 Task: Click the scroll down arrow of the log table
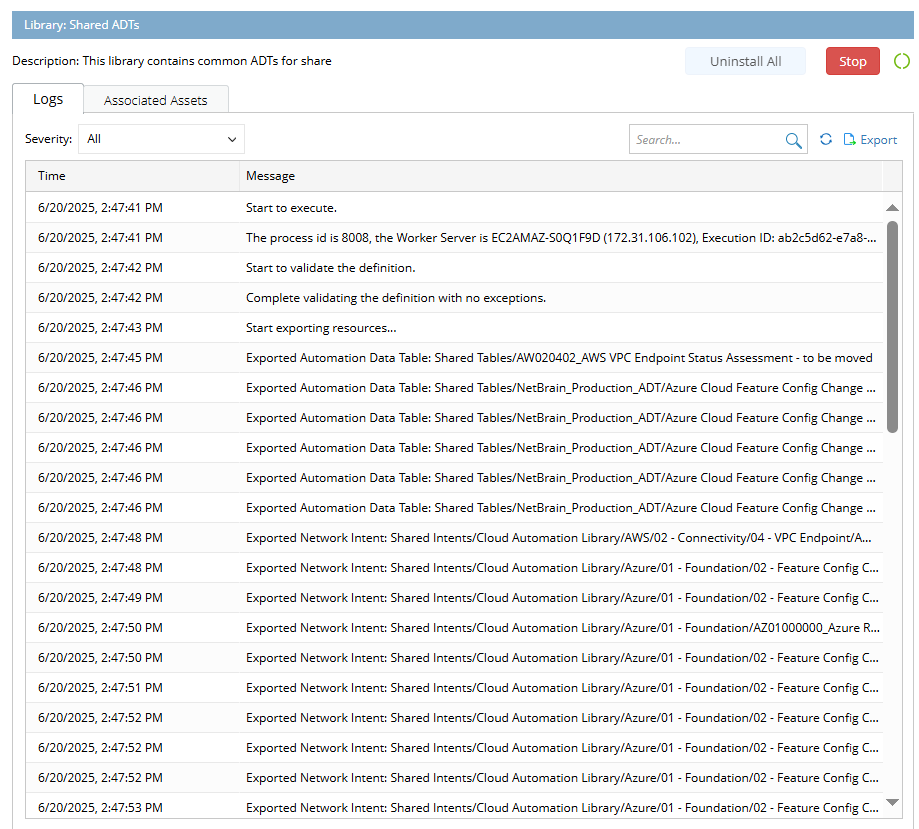click(x=893, y=802)
